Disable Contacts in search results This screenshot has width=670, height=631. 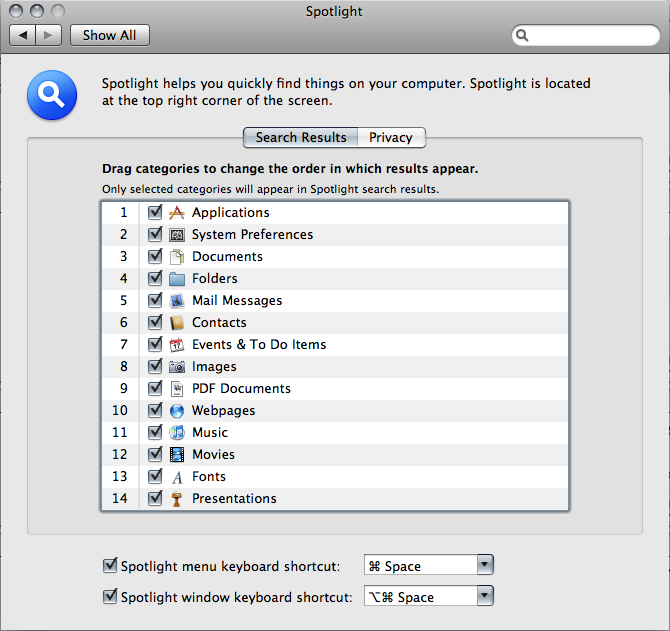coord(155,322)
